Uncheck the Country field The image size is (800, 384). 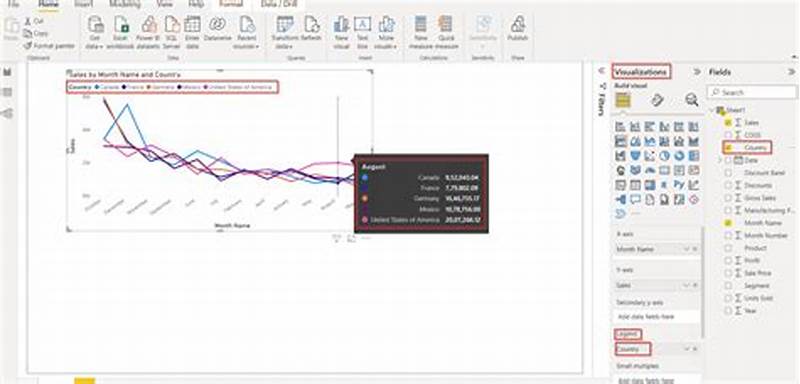pyautogui.click(x=728, y=147)
